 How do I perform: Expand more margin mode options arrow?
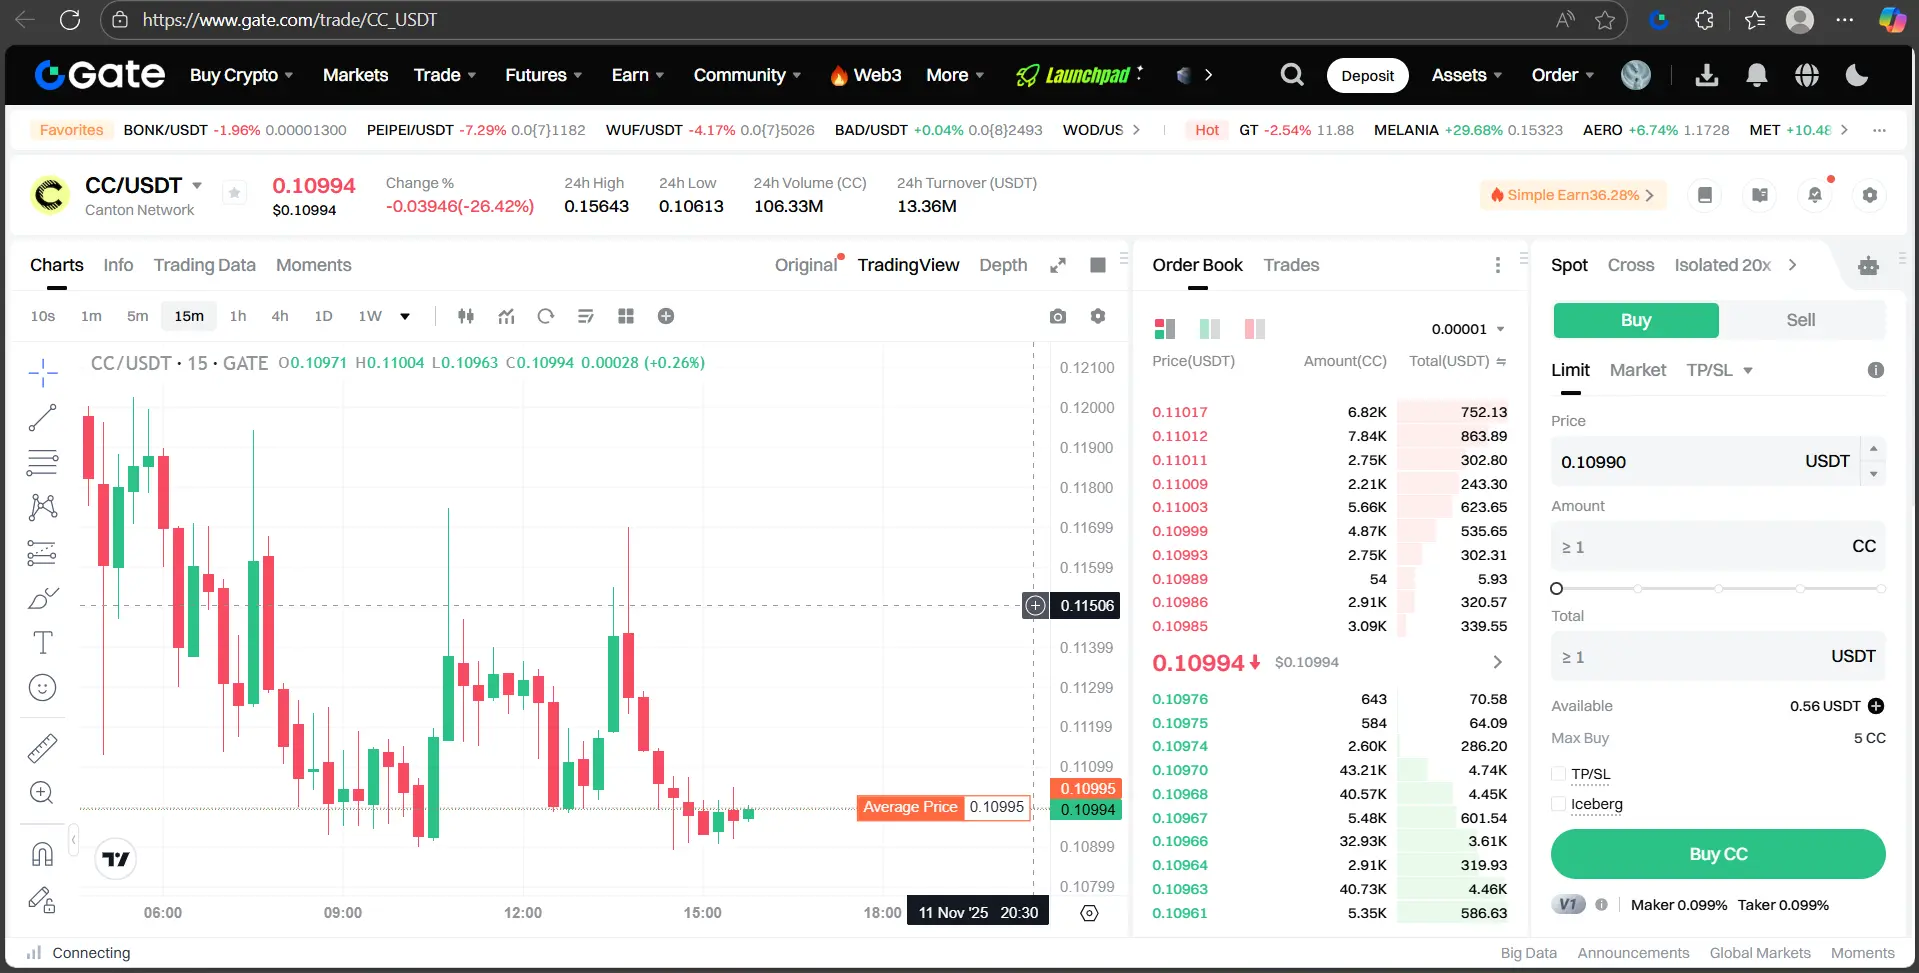click(1792, 265)
